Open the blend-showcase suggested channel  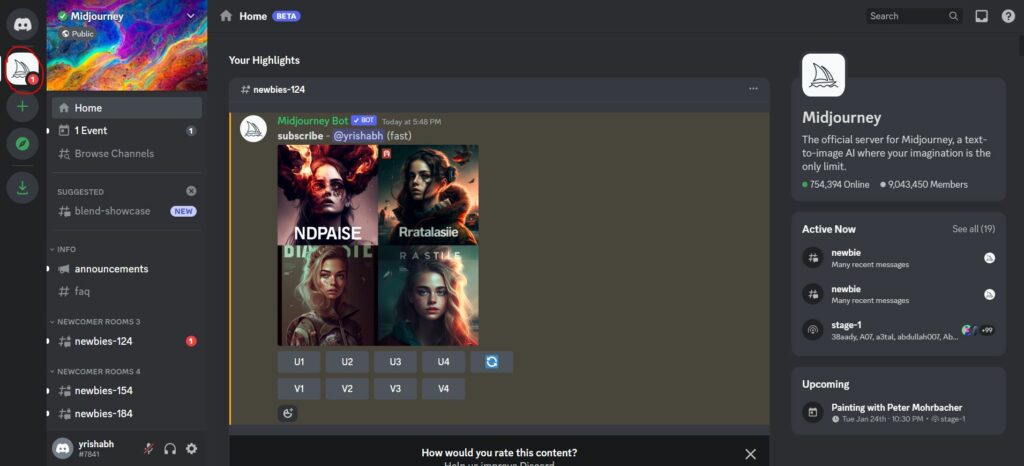pyautogui.click(x=127, y=211)
